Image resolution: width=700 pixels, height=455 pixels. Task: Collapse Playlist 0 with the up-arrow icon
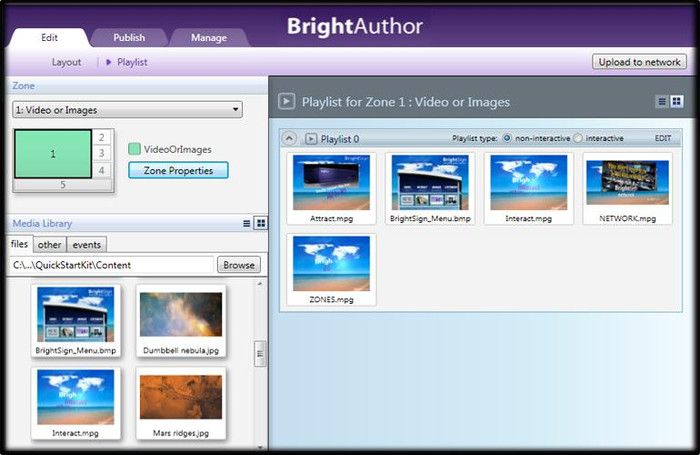pyautogui.click(x=289, y=138)
